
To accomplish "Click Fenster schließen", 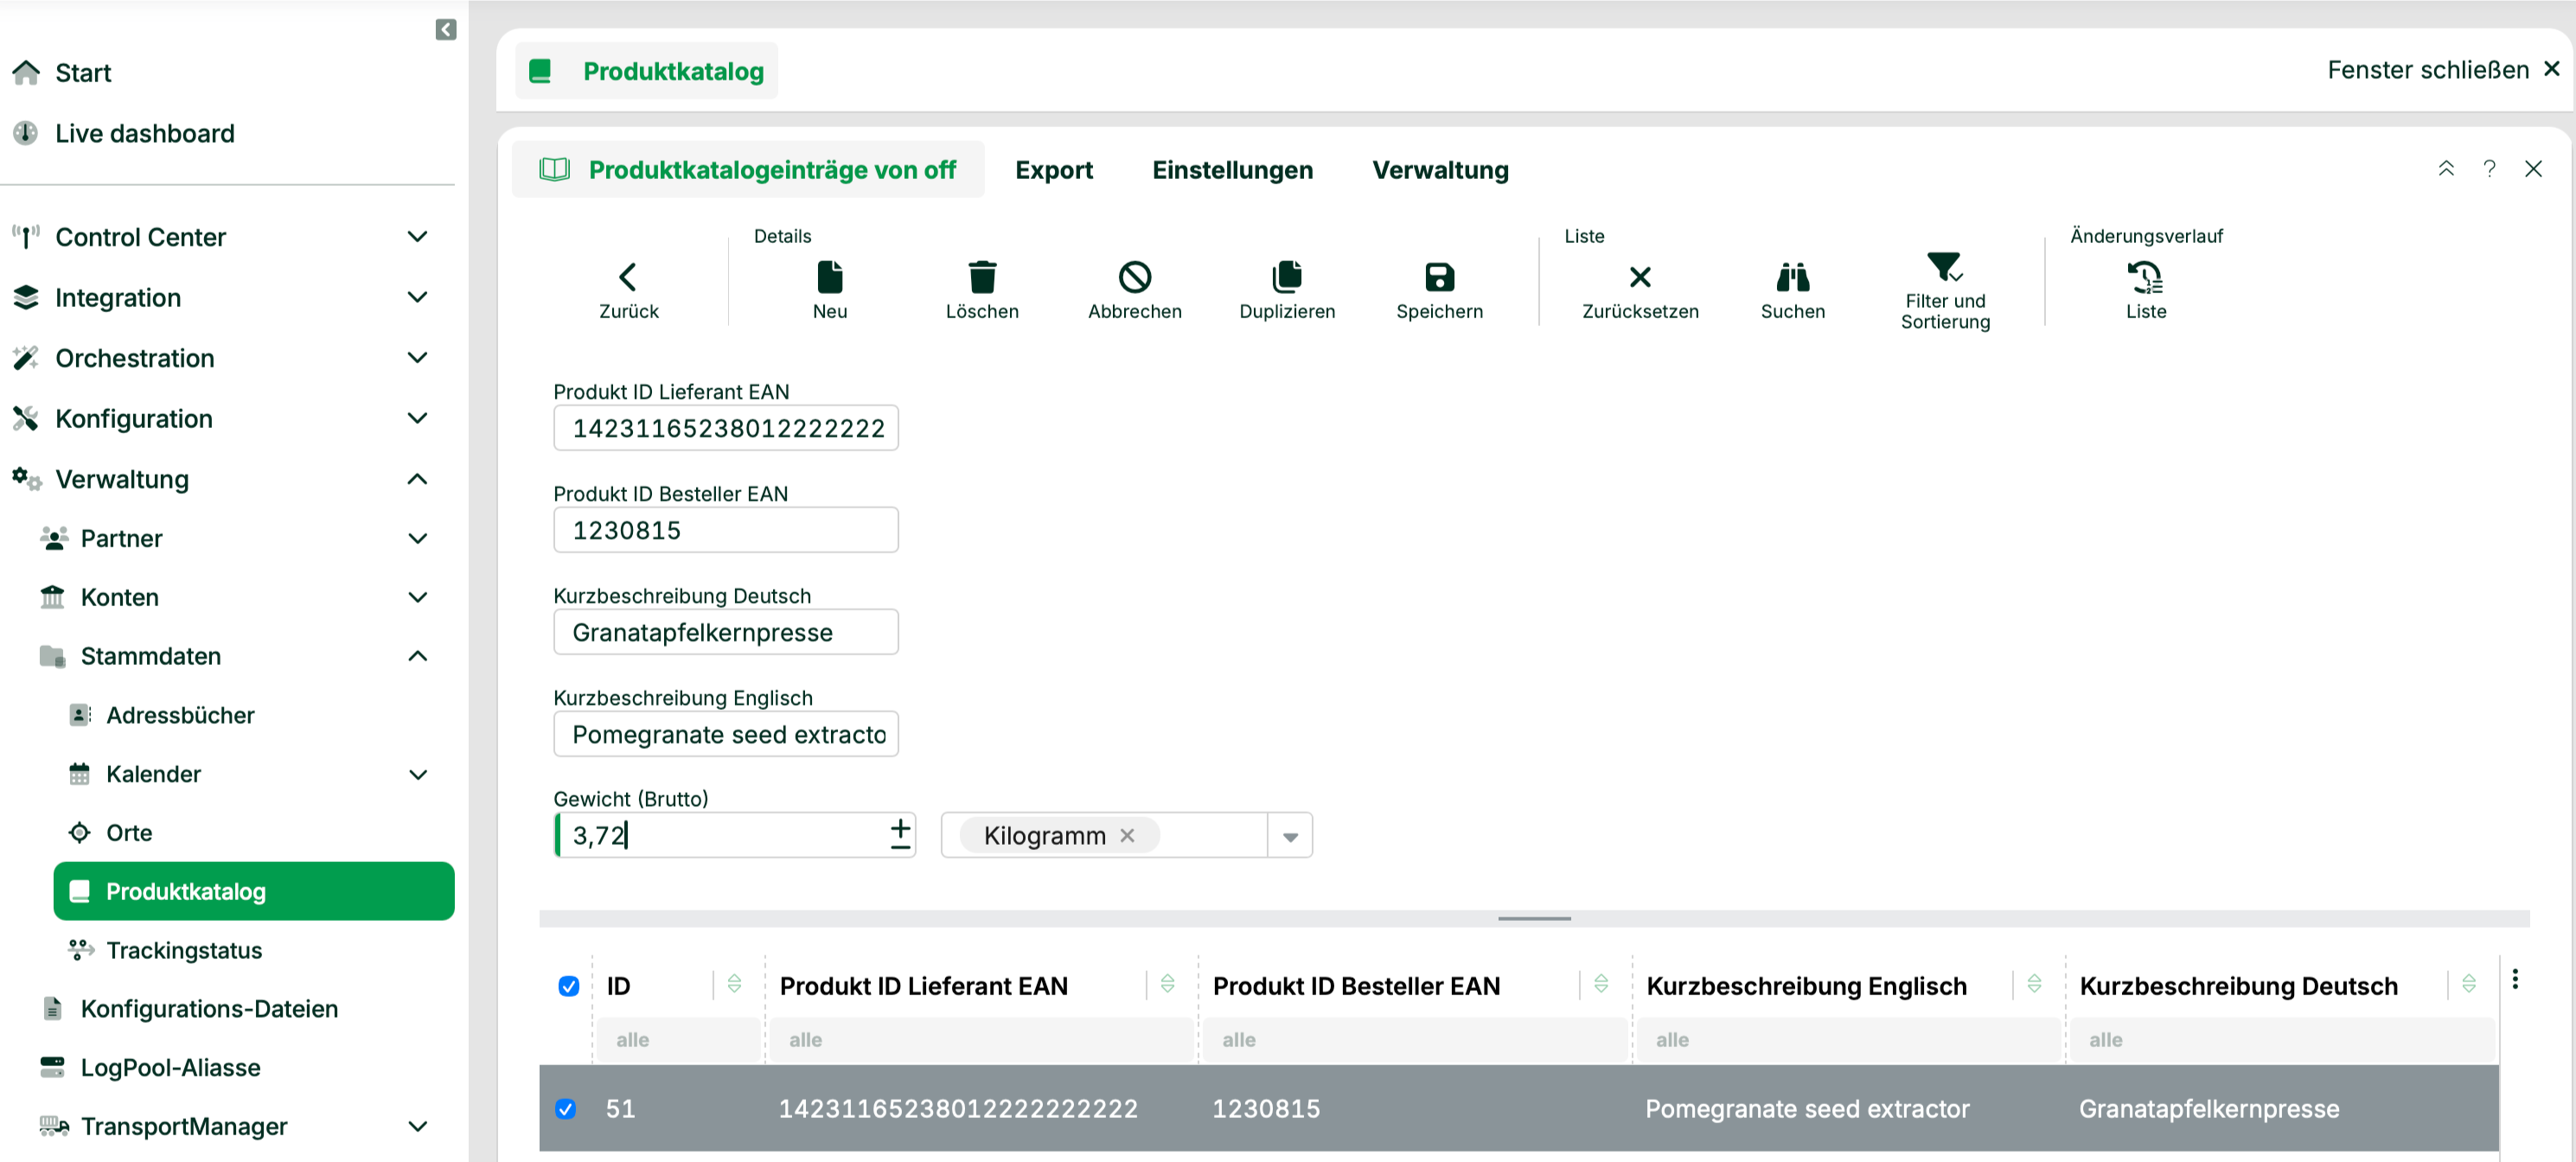I will point(2442,70).
